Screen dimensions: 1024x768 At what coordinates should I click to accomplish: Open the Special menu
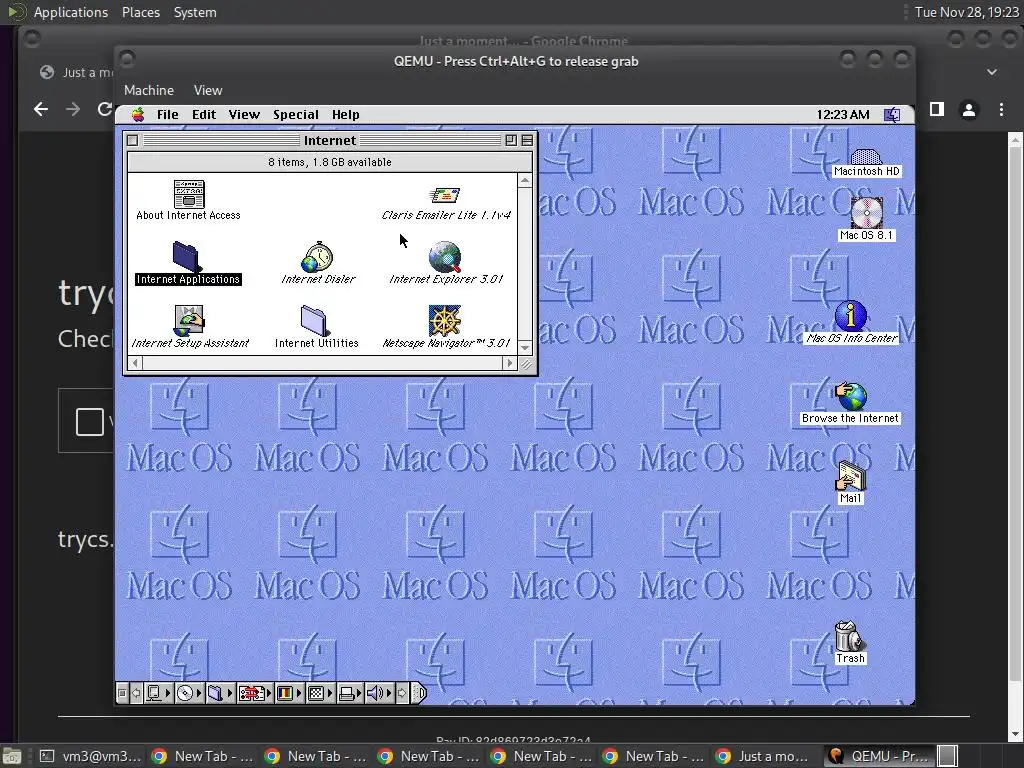(296, 115)
